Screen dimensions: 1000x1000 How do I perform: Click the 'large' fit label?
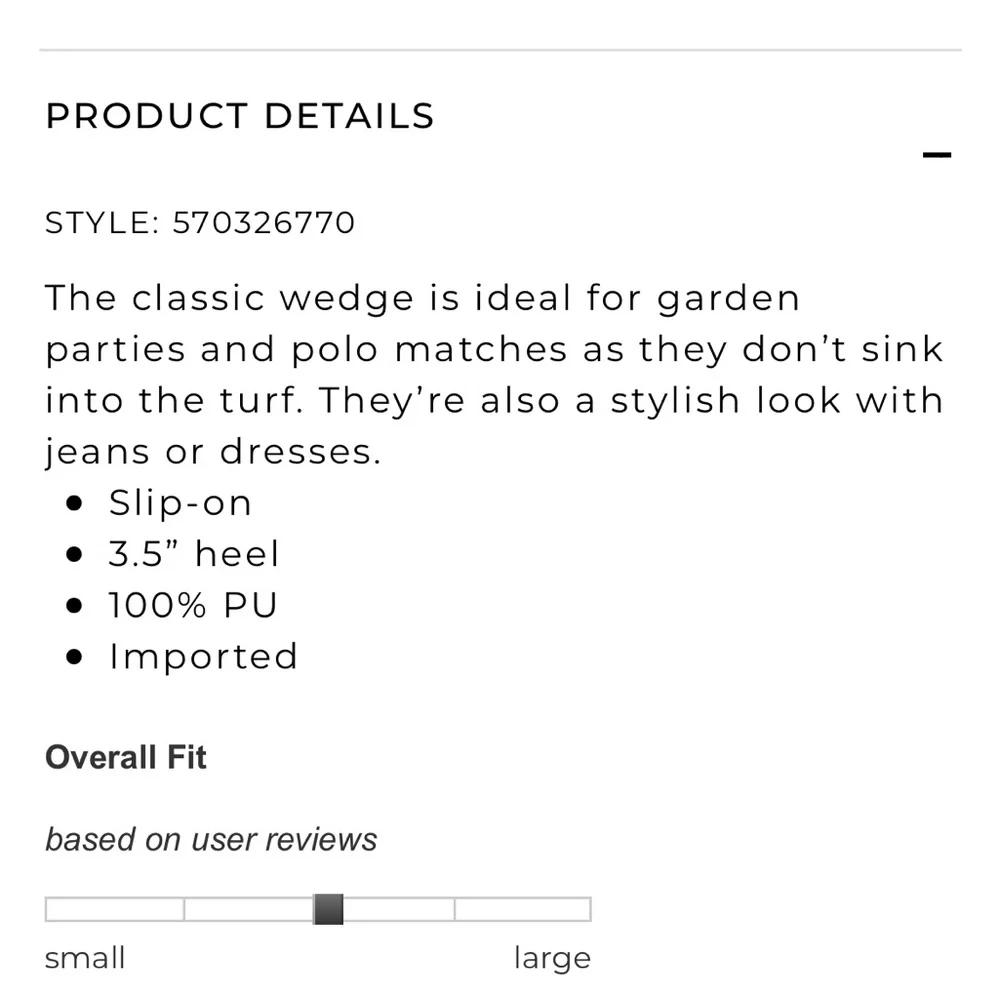552,959
